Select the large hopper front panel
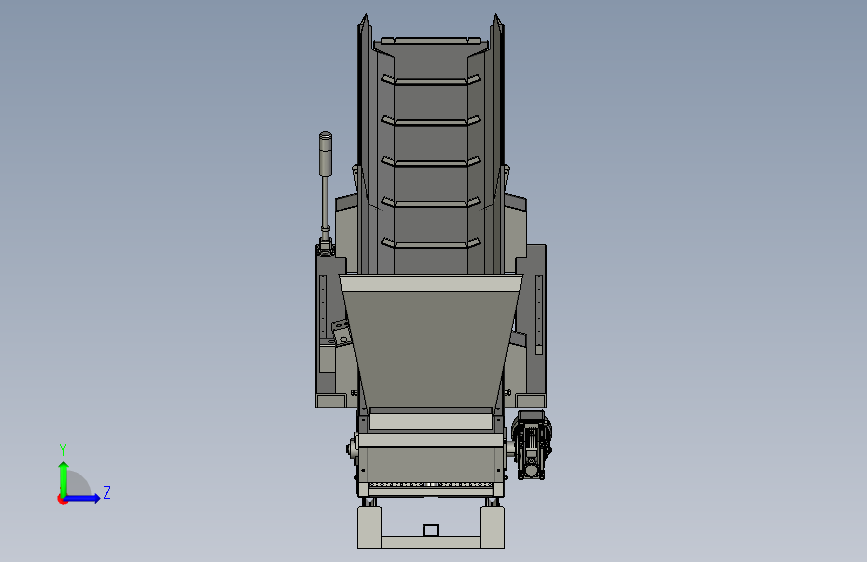Screen dimensions: 867x562 [x=431, y=348]
